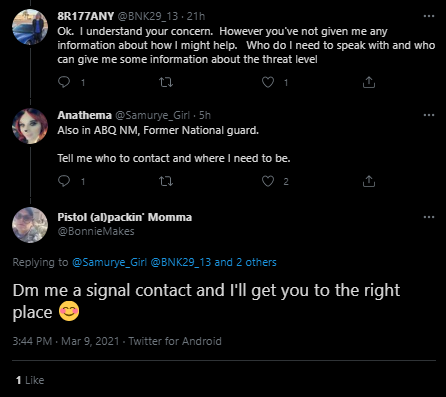Screen dimensions: 446x397
Task: Open the @Samurye_Girl mention link
Action: 110,262
